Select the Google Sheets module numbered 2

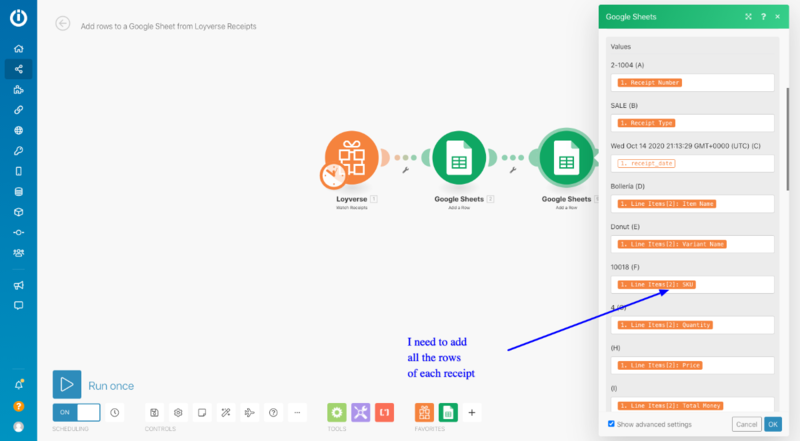(x=459, y=158)
